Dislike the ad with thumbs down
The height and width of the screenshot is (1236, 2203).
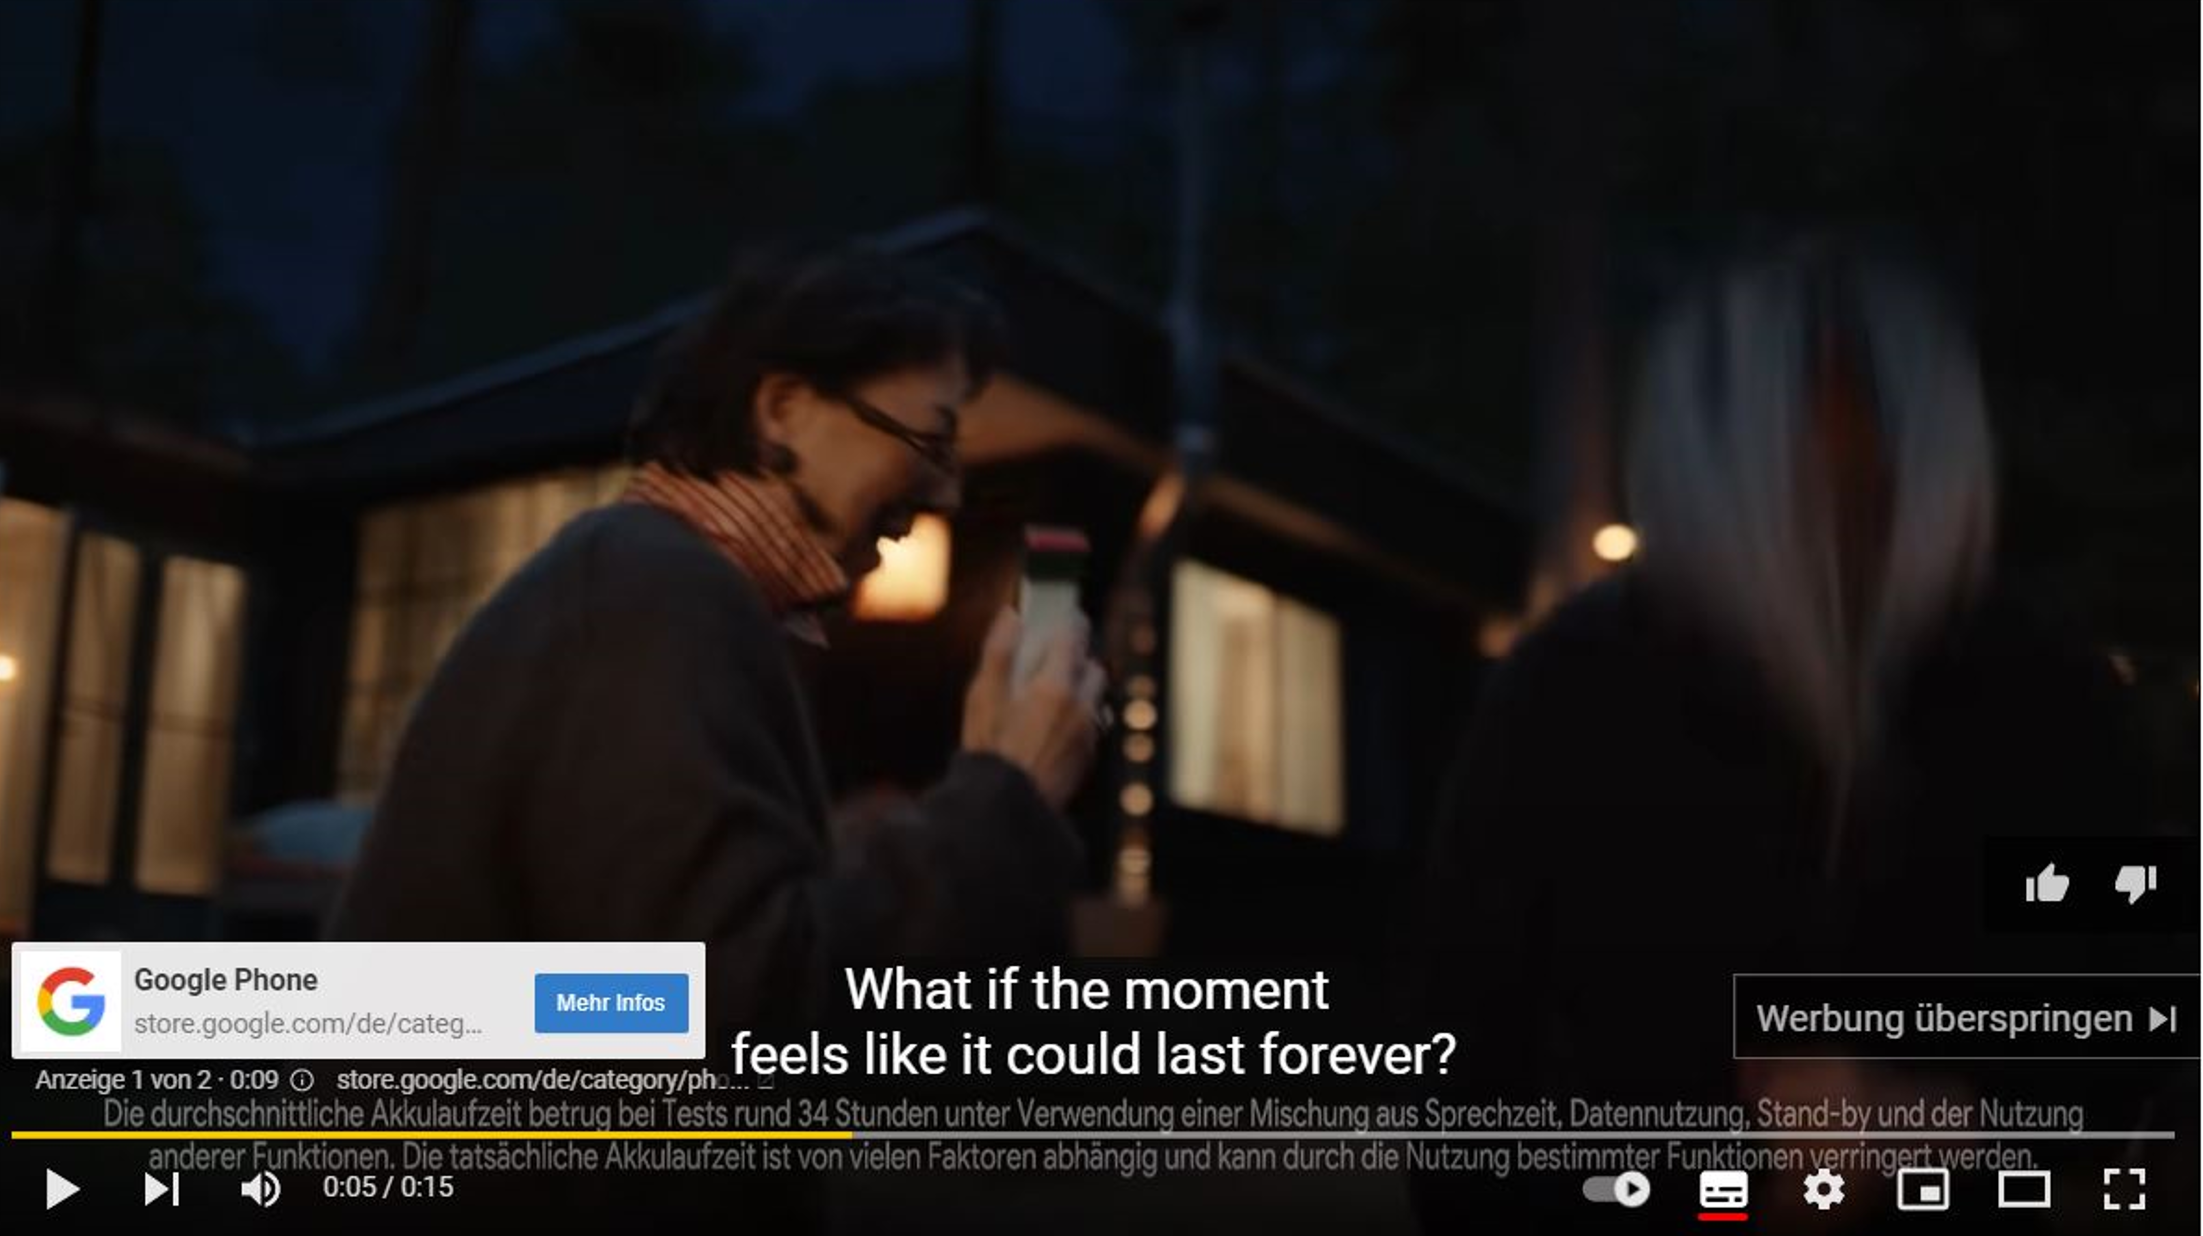point(2135,884)
